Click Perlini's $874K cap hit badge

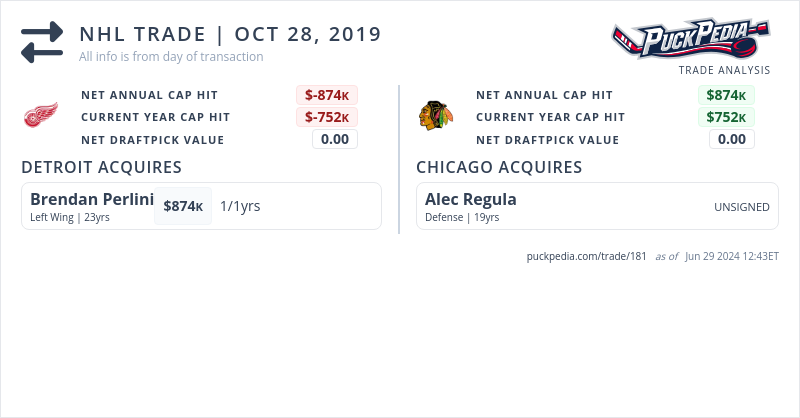point(183,206)
